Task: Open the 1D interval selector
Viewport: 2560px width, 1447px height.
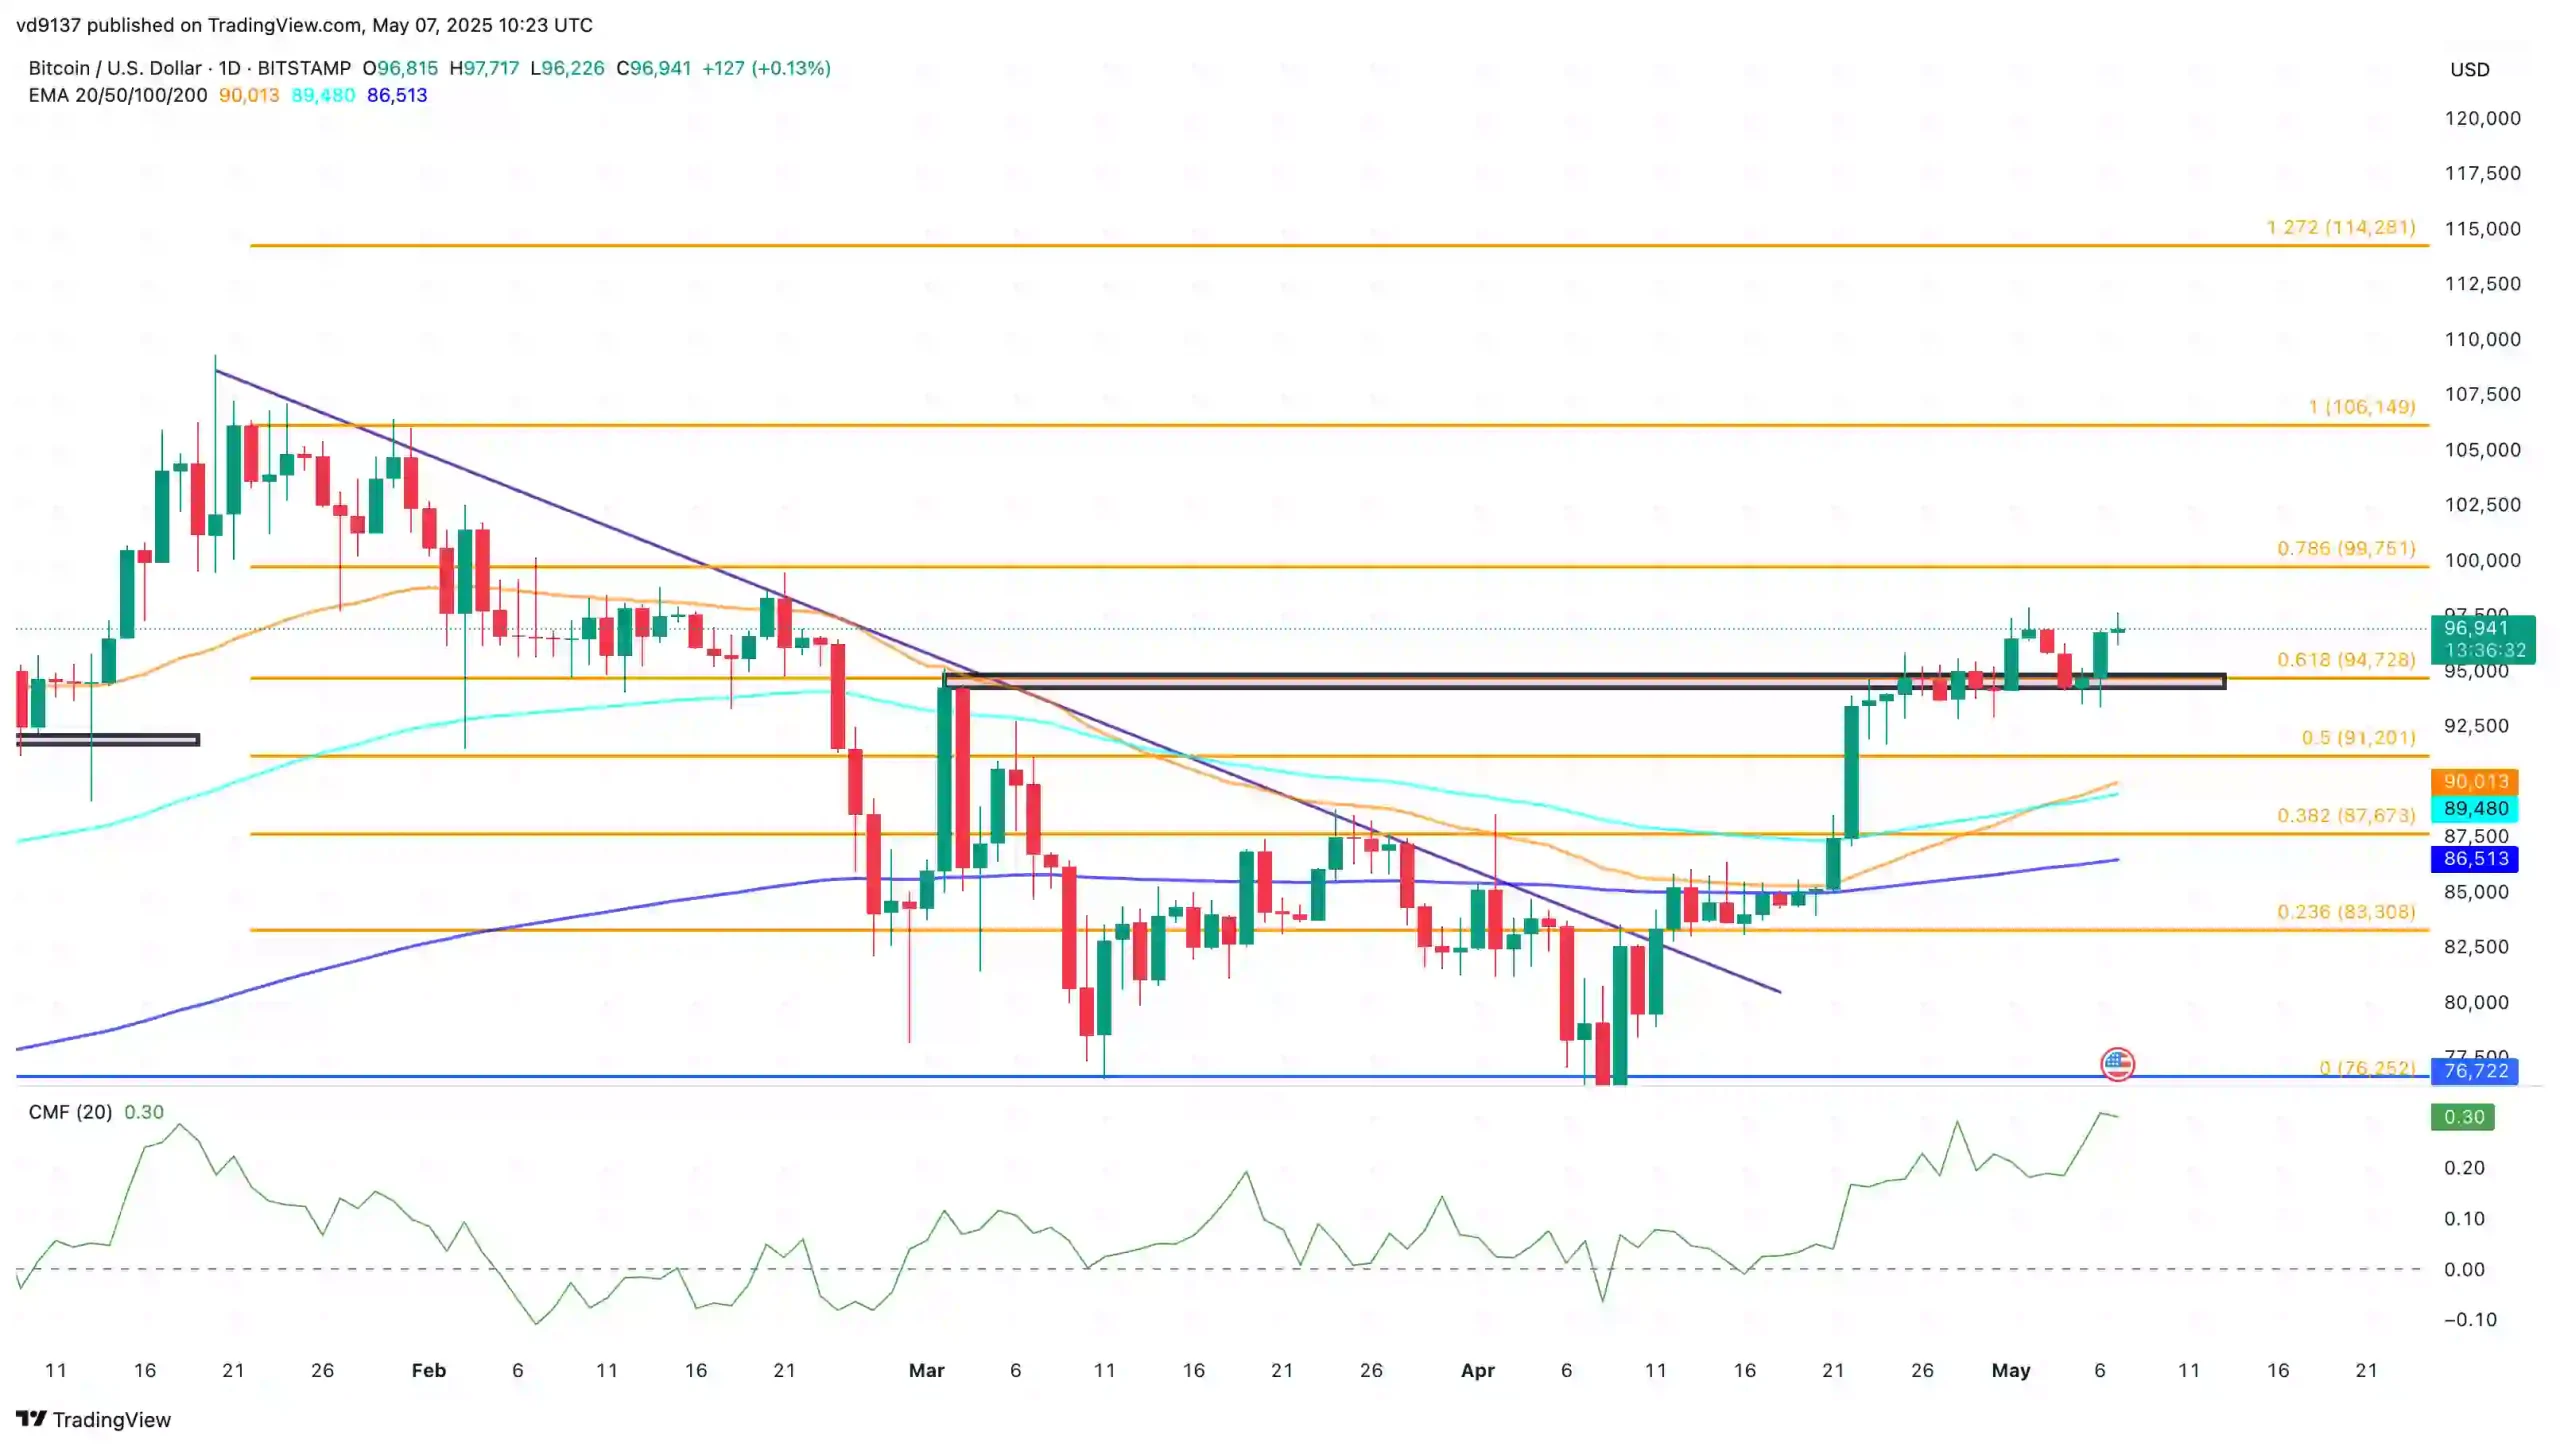Action: [230, 68]
